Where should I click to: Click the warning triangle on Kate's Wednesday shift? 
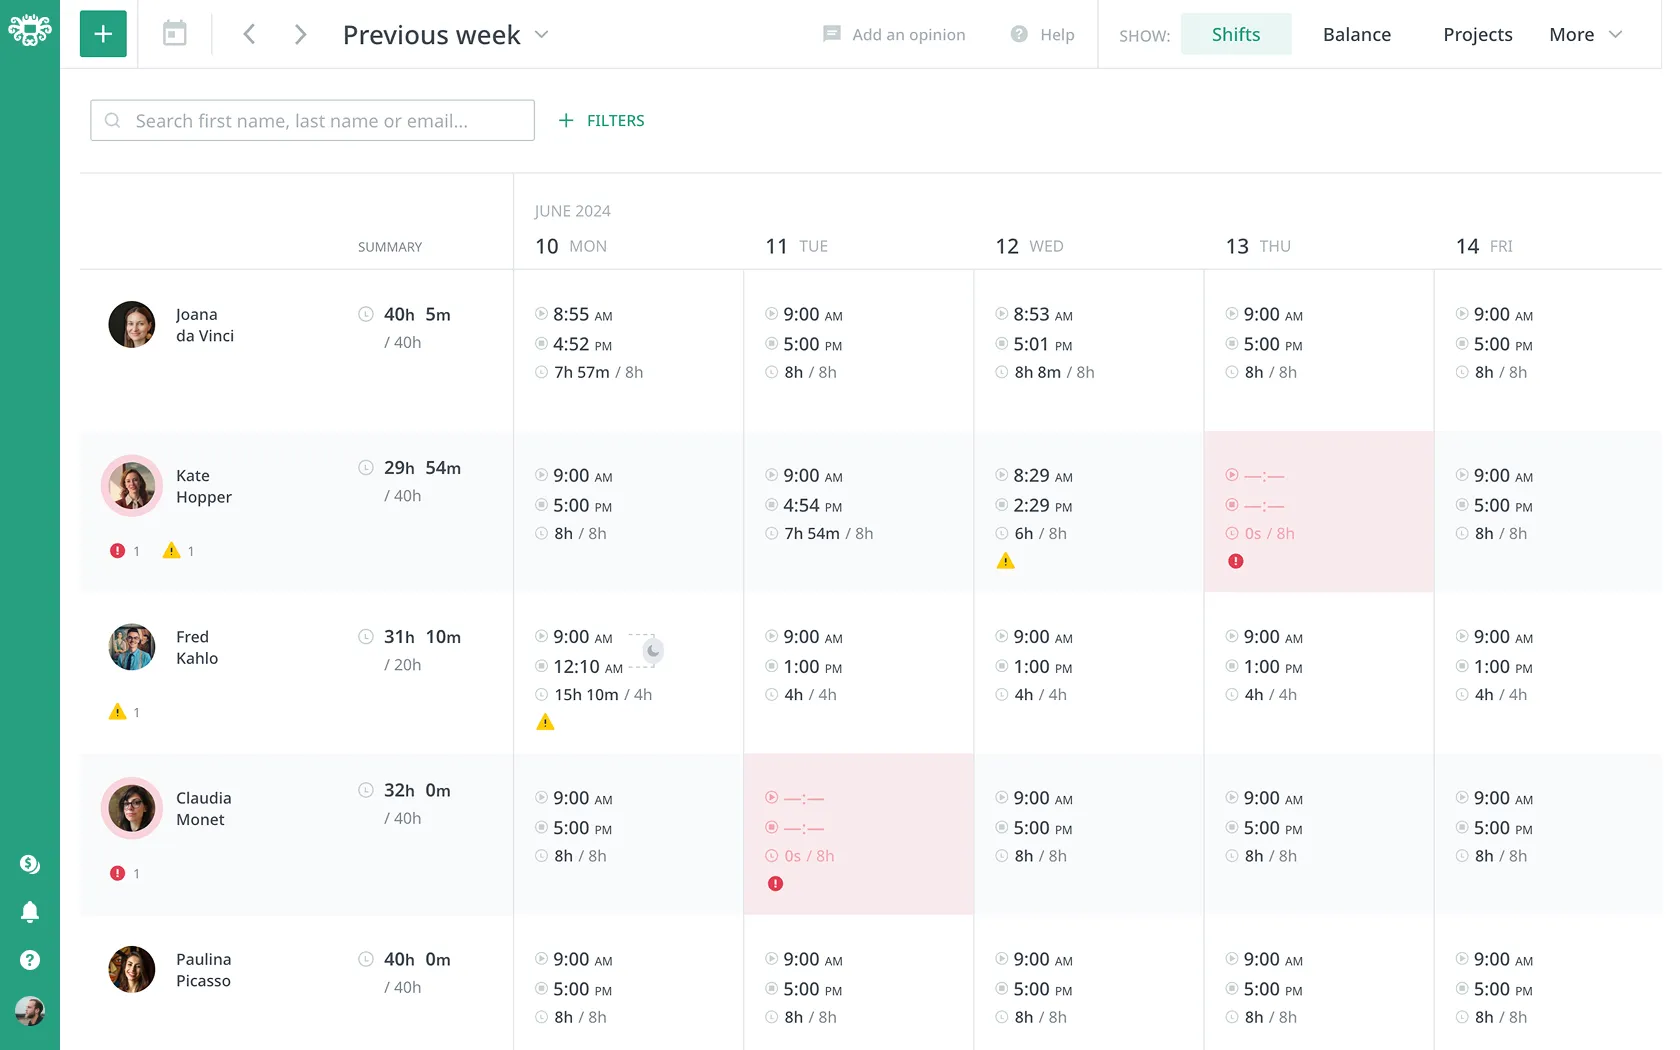click(1006, 561)
